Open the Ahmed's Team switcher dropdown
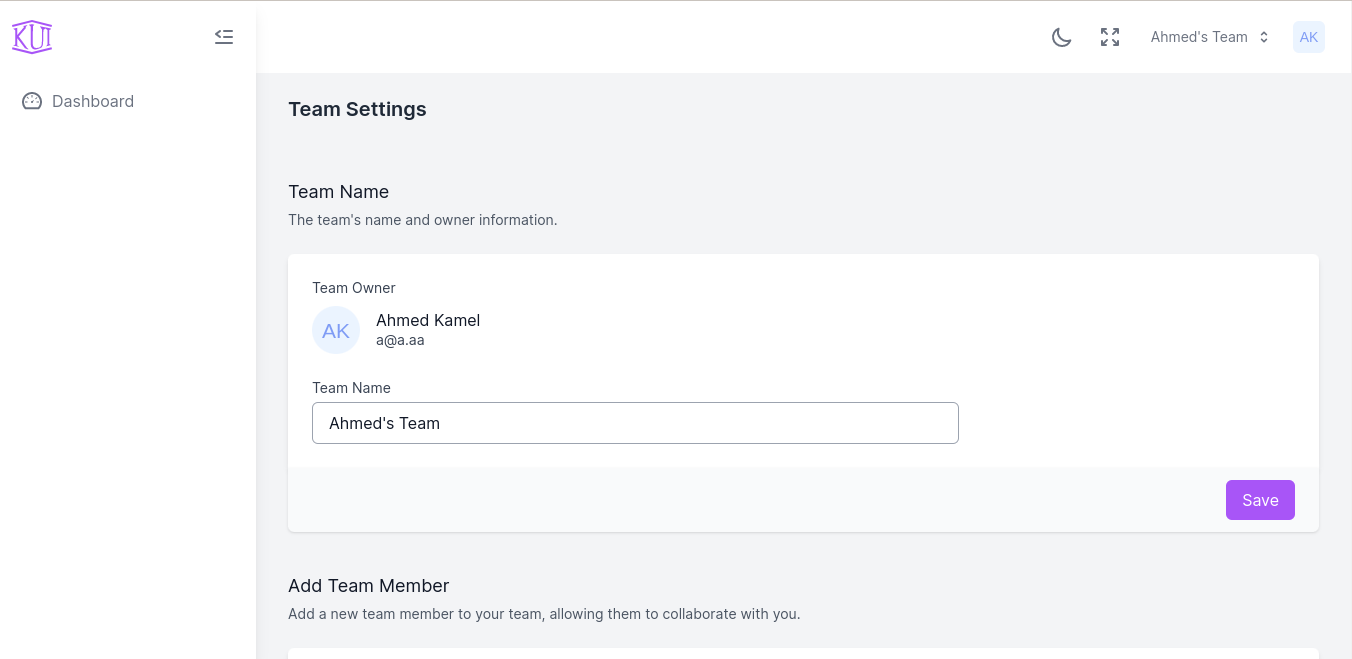Viewport: 1352px width, 659px height. 1199,37
